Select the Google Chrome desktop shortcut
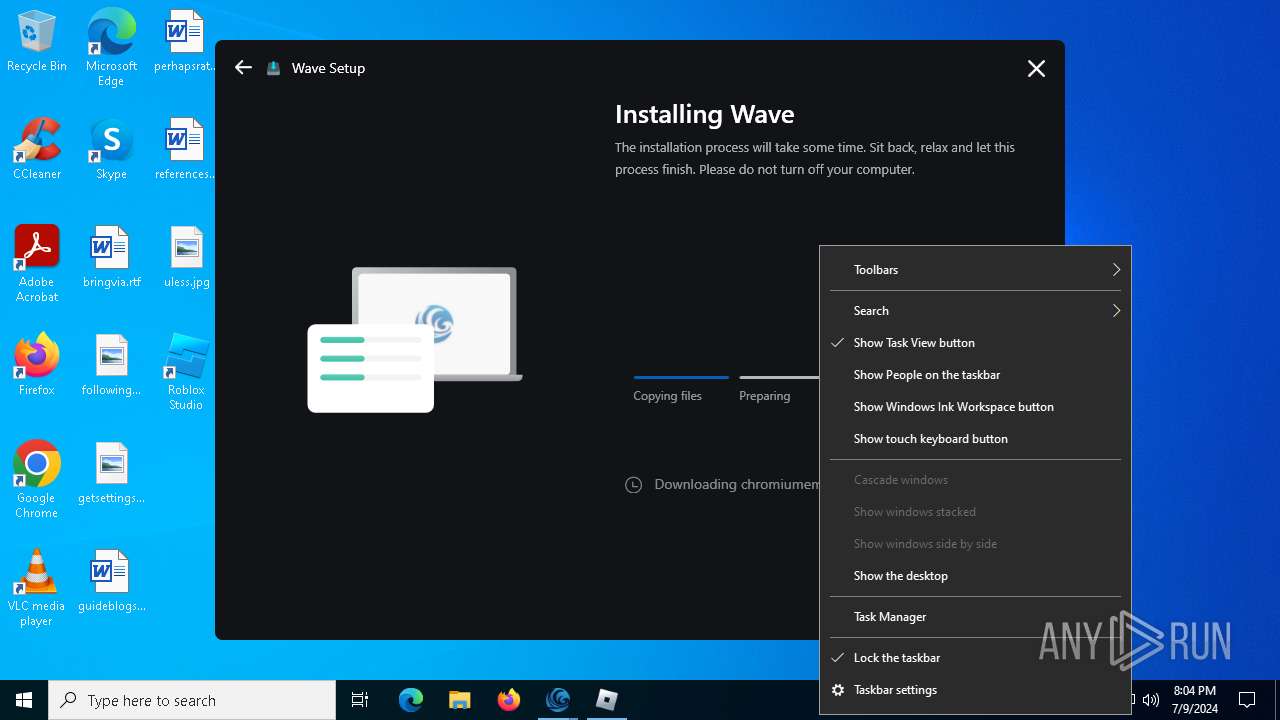The image size is (1280, 720). click(37, 480)
